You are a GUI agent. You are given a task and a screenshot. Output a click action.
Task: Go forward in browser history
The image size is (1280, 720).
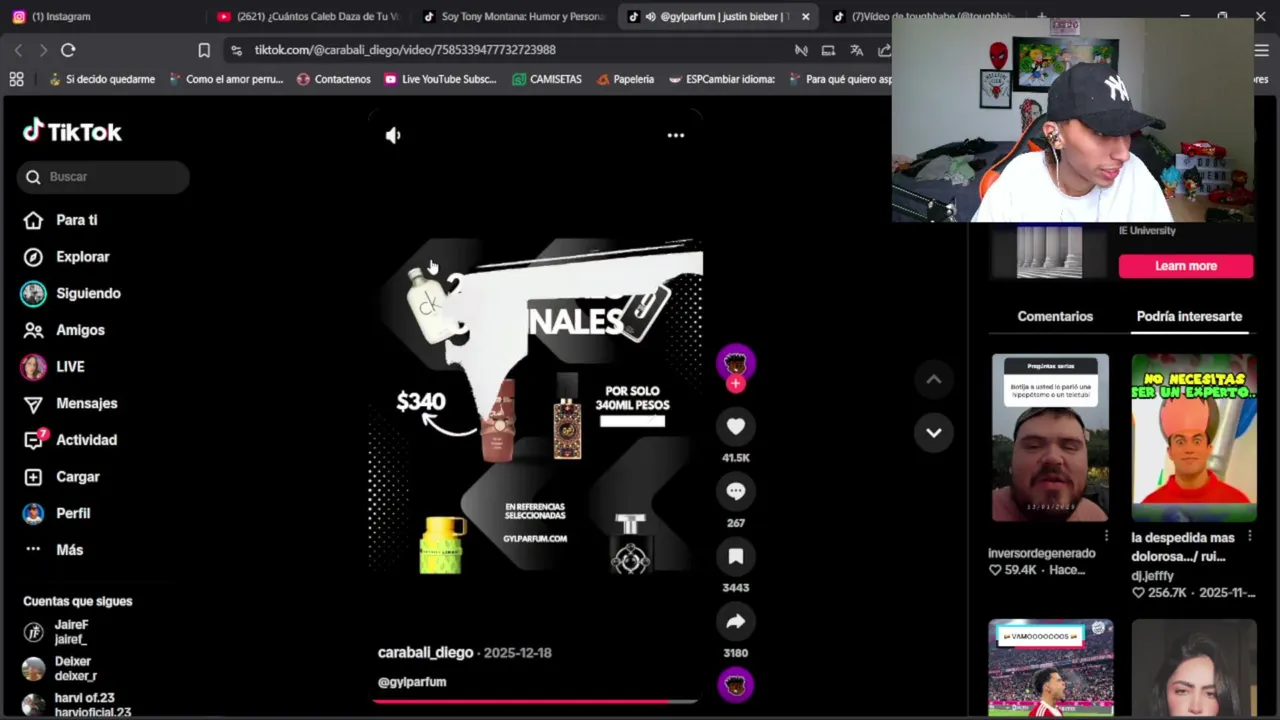(42, 50)
